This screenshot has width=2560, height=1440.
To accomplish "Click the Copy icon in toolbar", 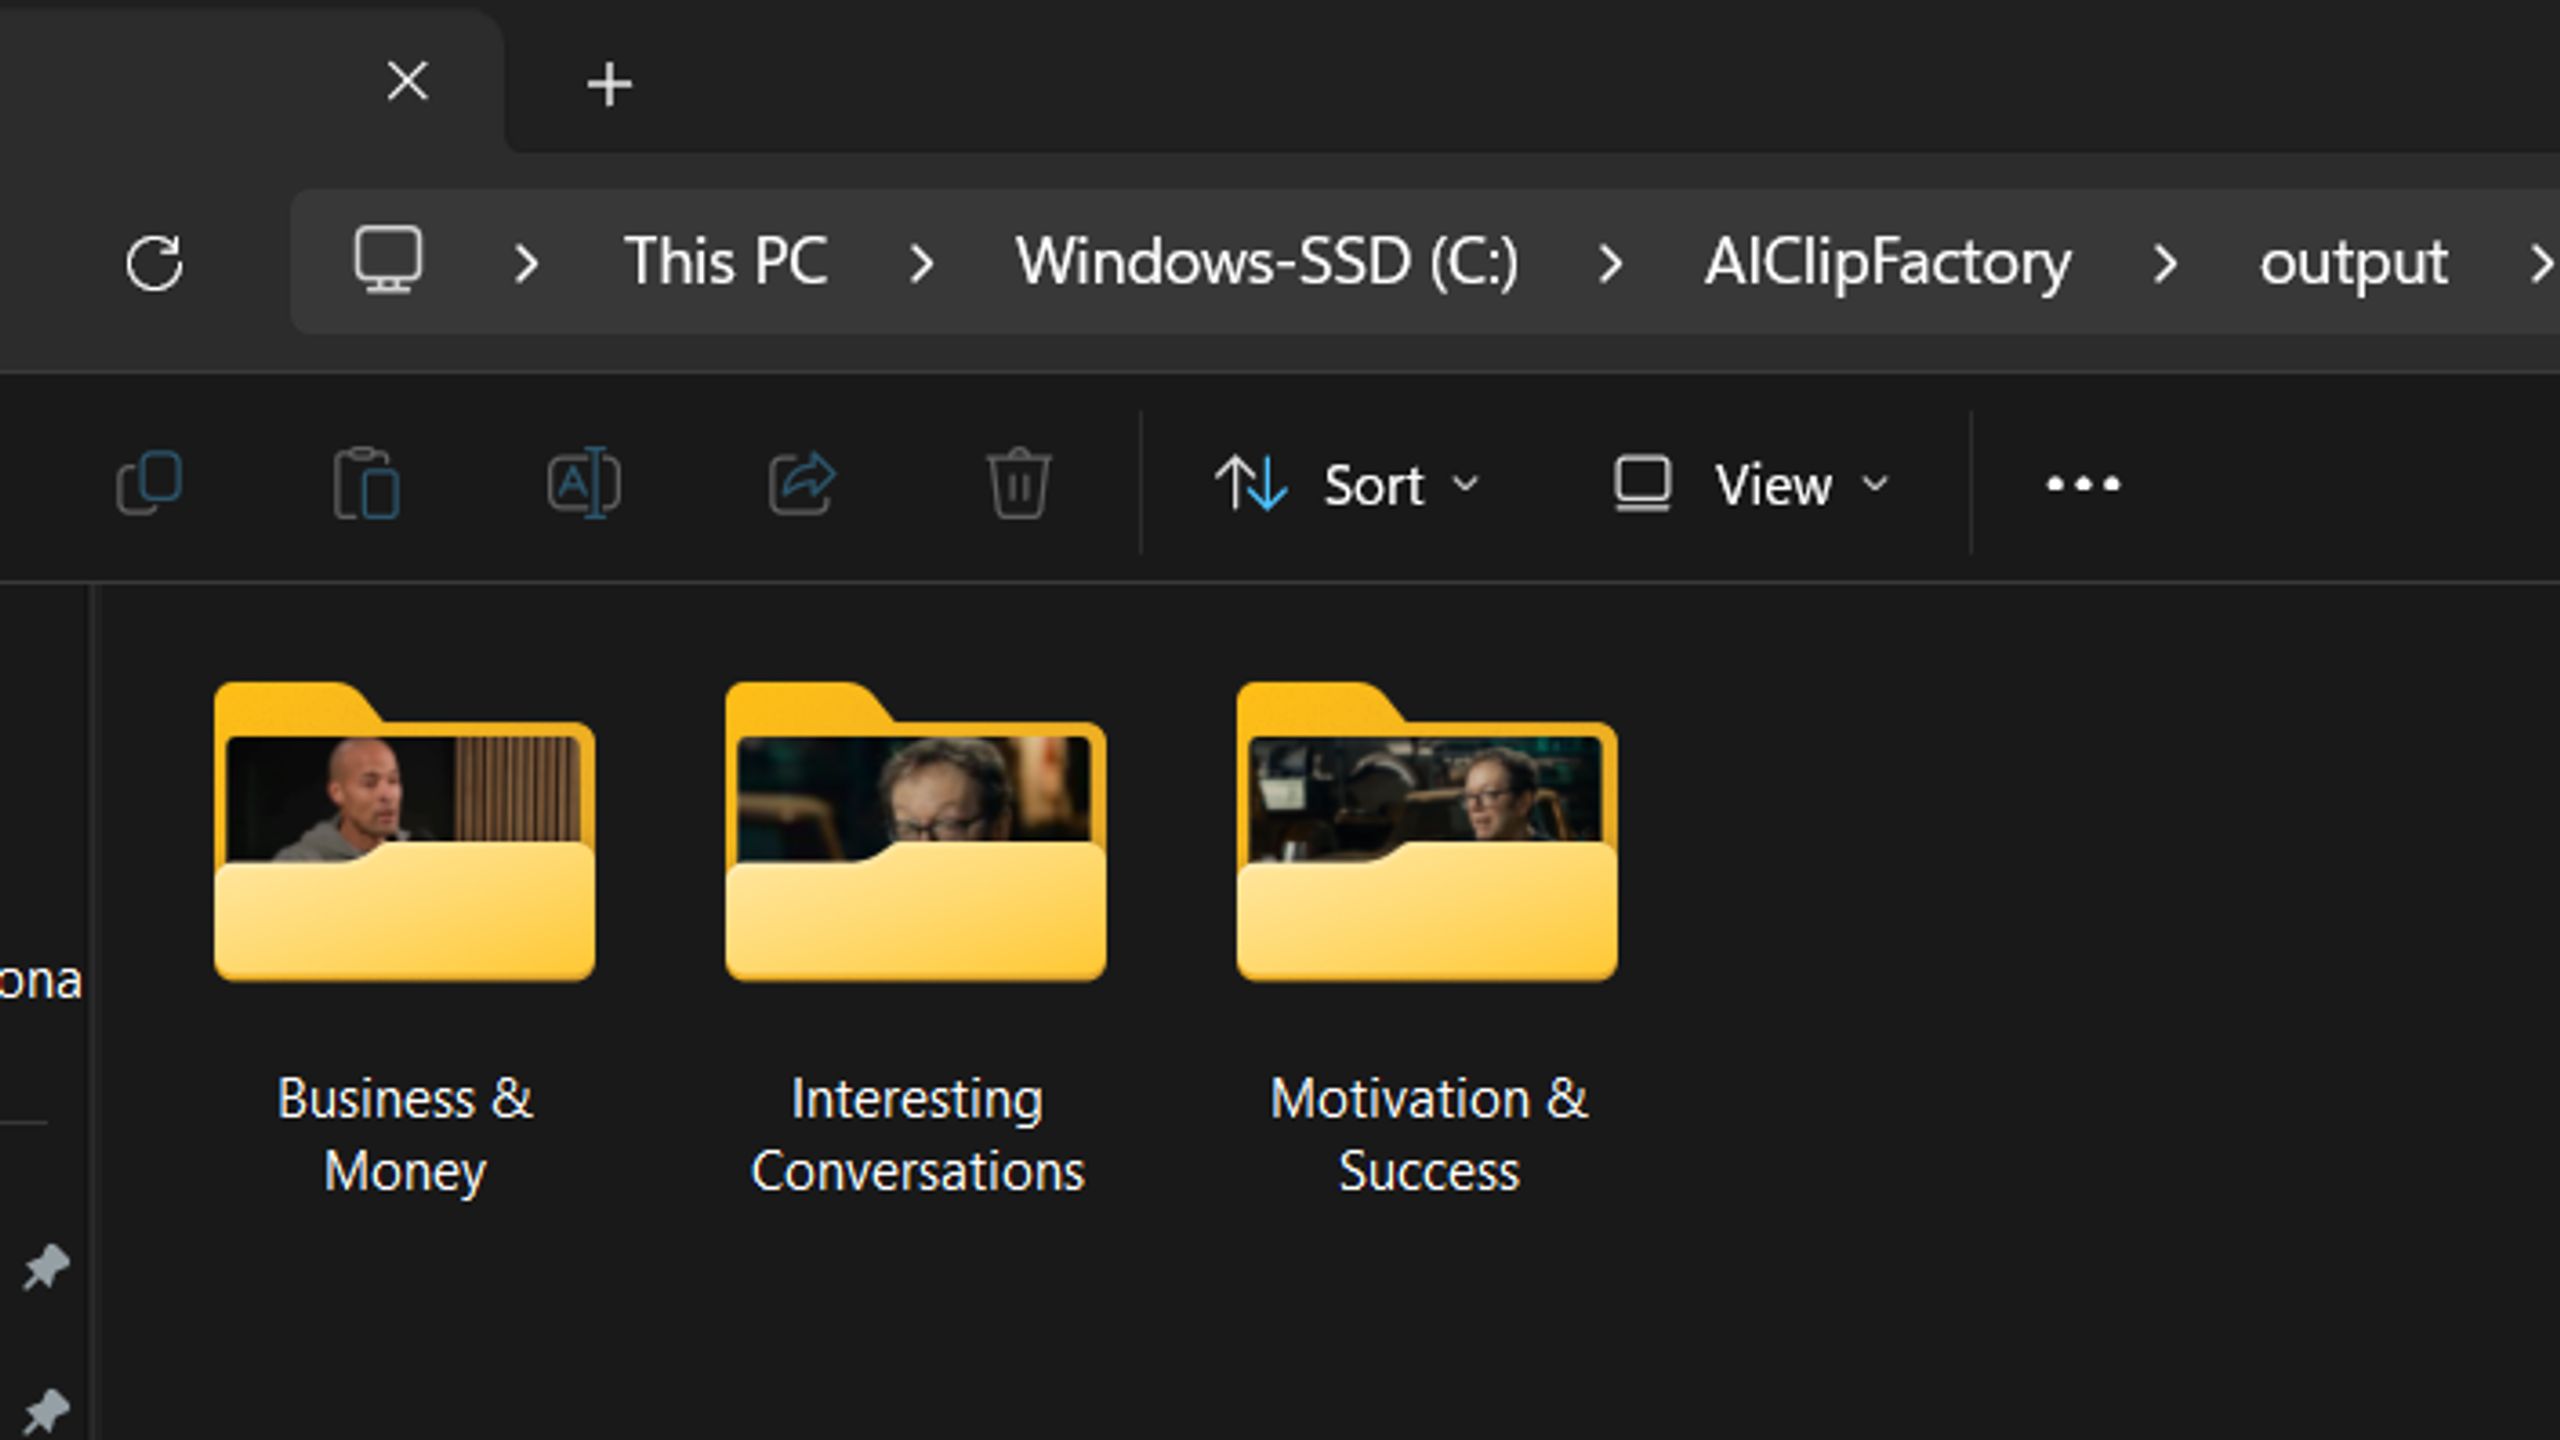I will (149, 483).
